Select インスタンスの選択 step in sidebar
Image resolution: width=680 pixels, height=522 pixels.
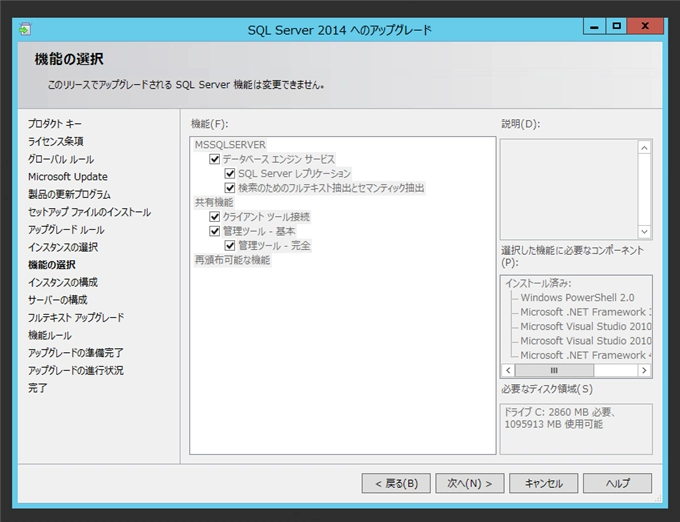[x=63, y=247]
